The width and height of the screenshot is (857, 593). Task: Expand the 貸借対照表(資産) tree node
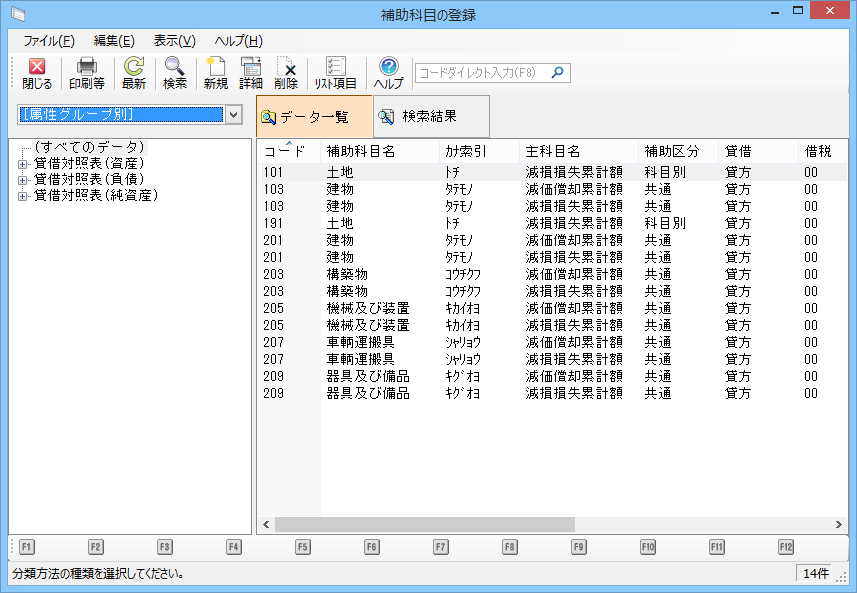(22, 164)
